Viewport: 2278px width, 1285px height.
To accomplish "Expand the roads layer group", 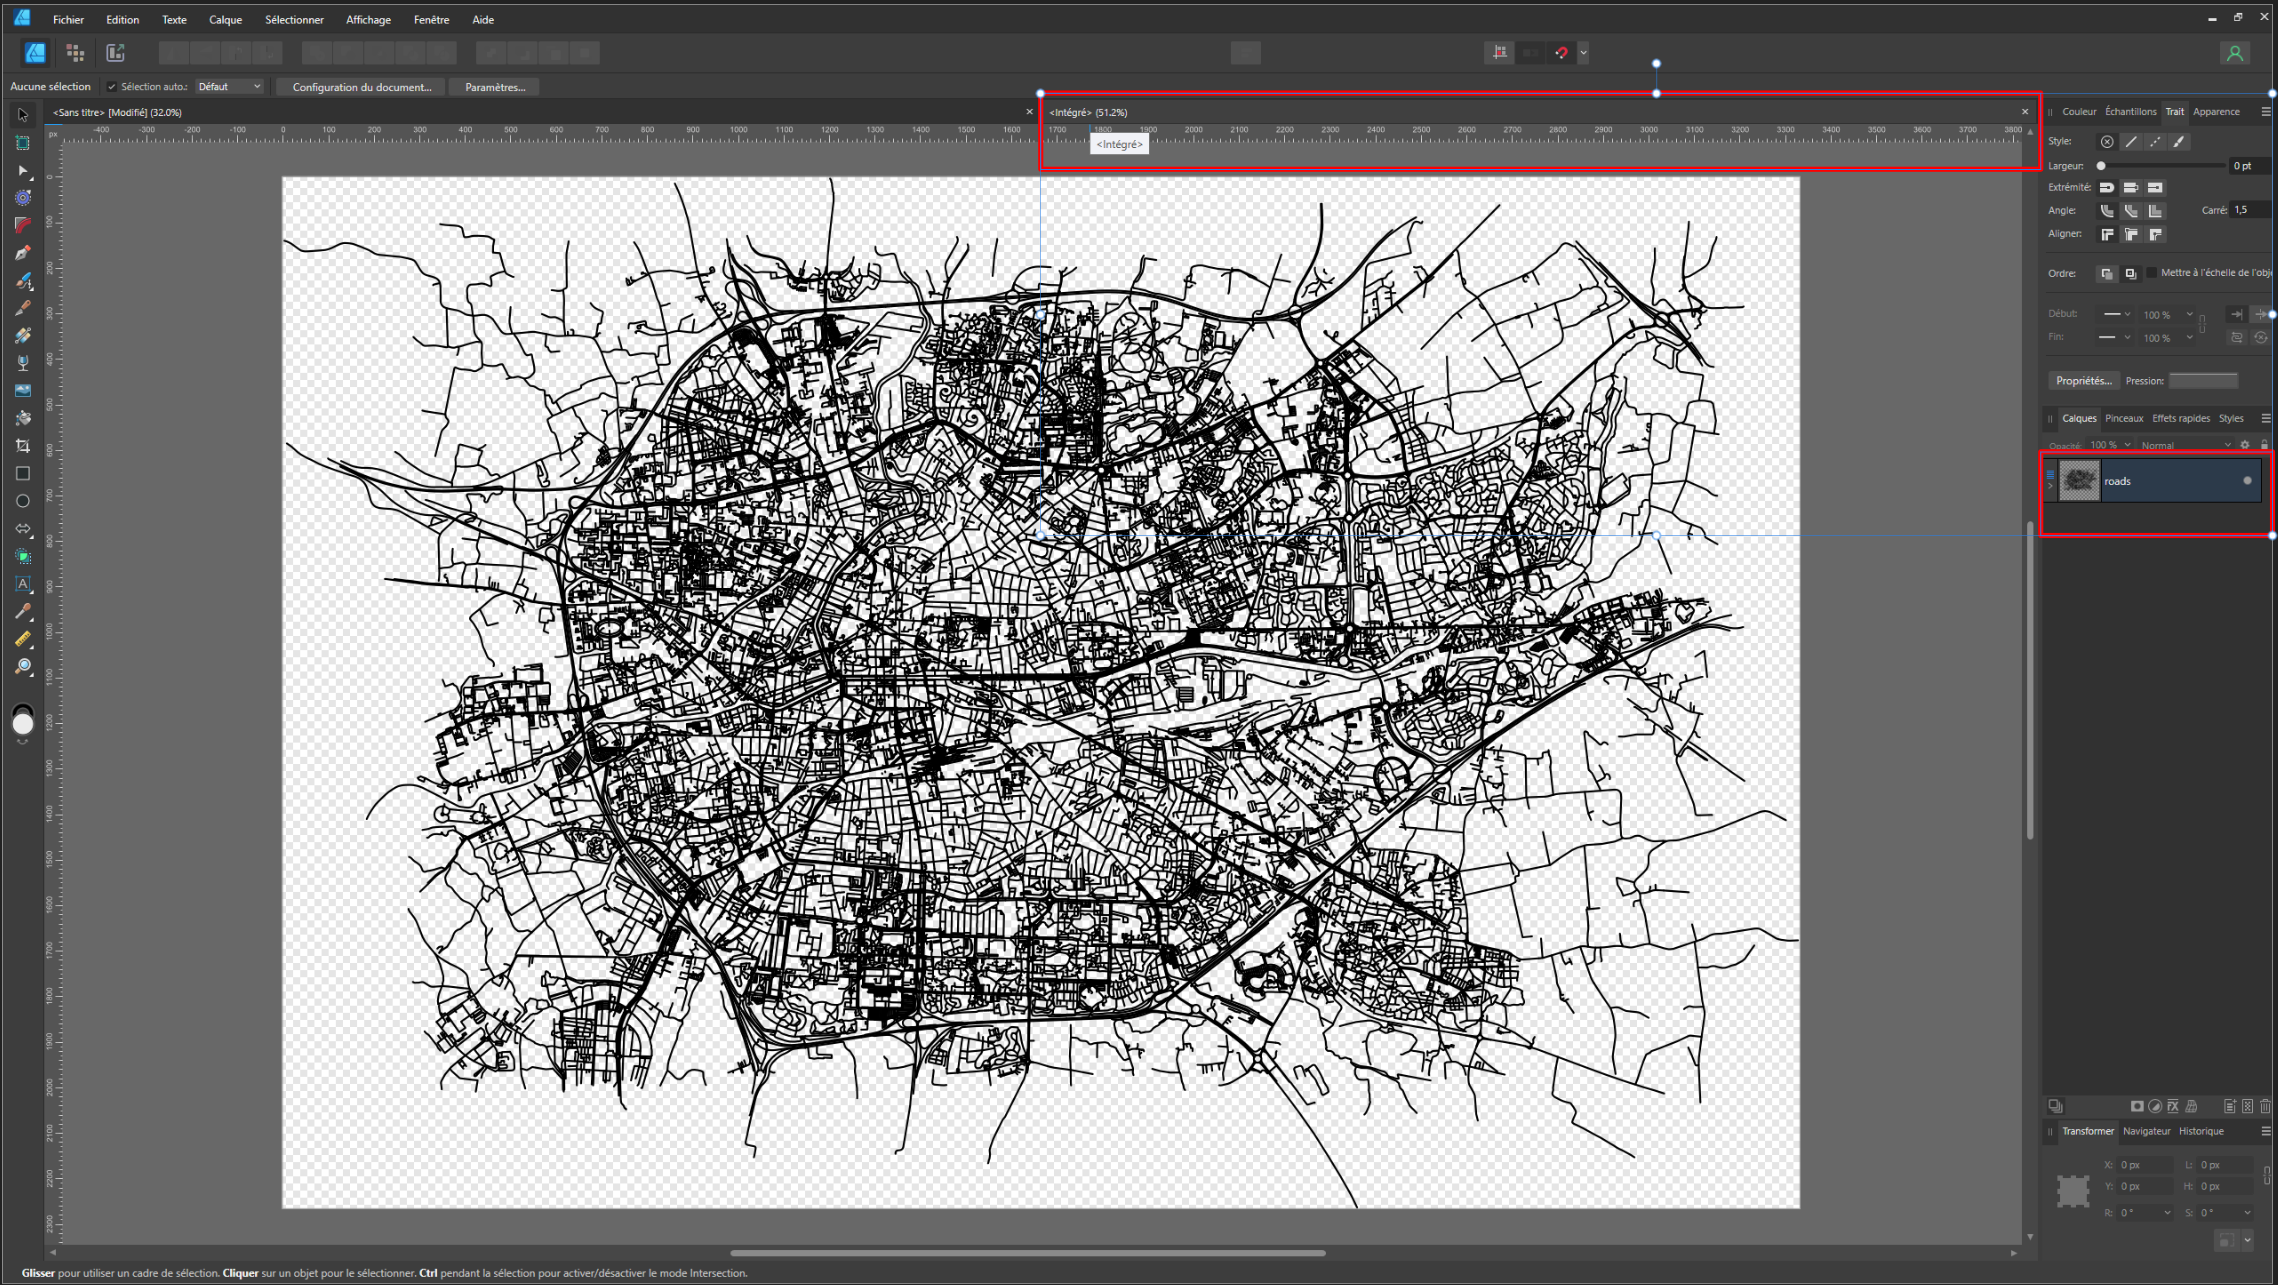I will coord(2050,486).
